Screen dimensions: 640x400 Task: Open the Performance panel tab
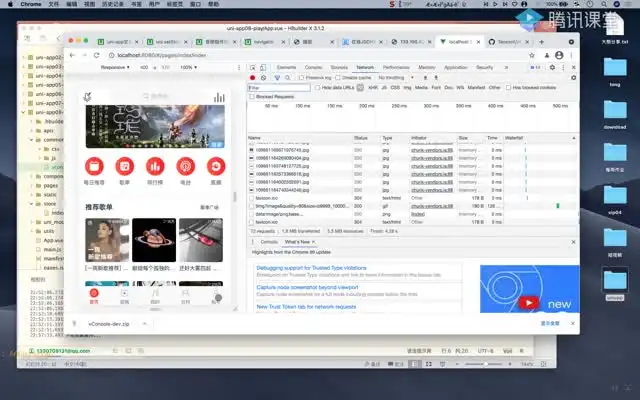[395, 67]
